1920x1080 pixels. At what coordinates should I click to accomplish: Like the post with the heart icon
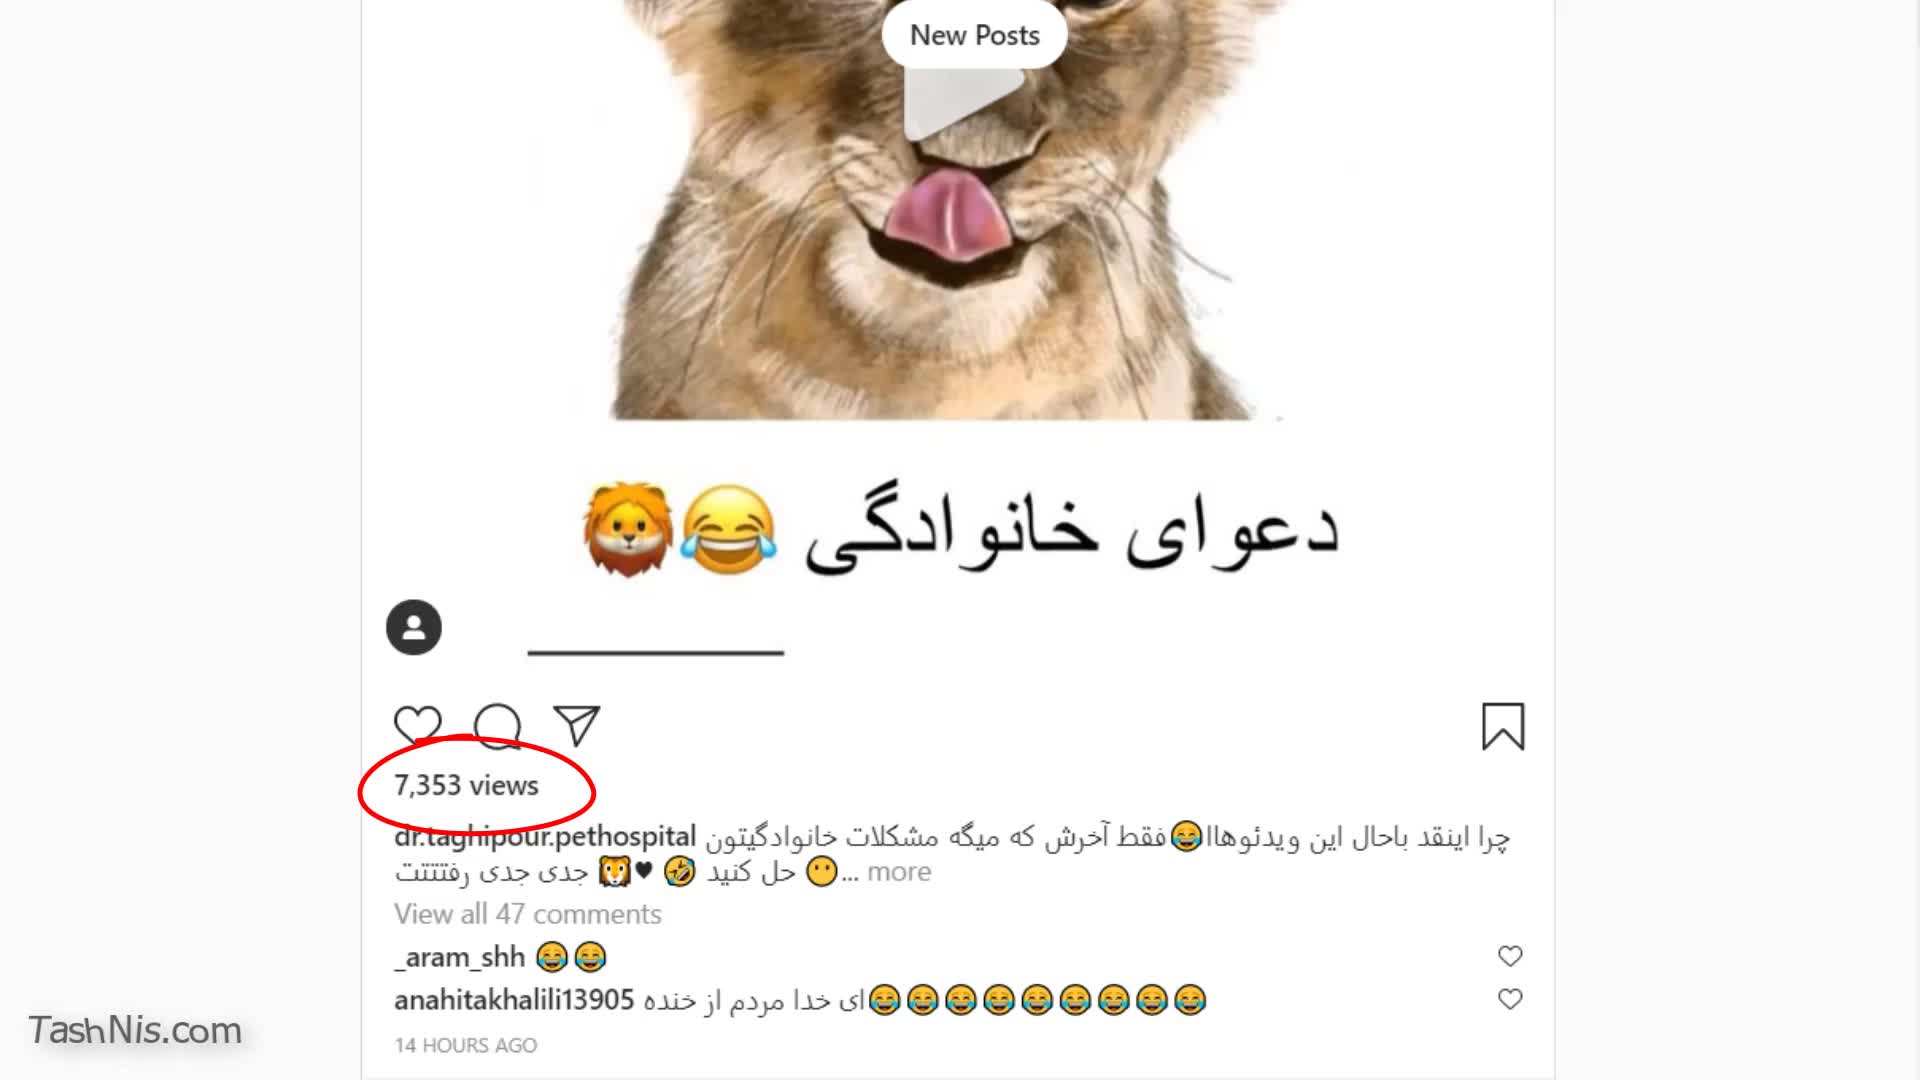click(417, 727)
